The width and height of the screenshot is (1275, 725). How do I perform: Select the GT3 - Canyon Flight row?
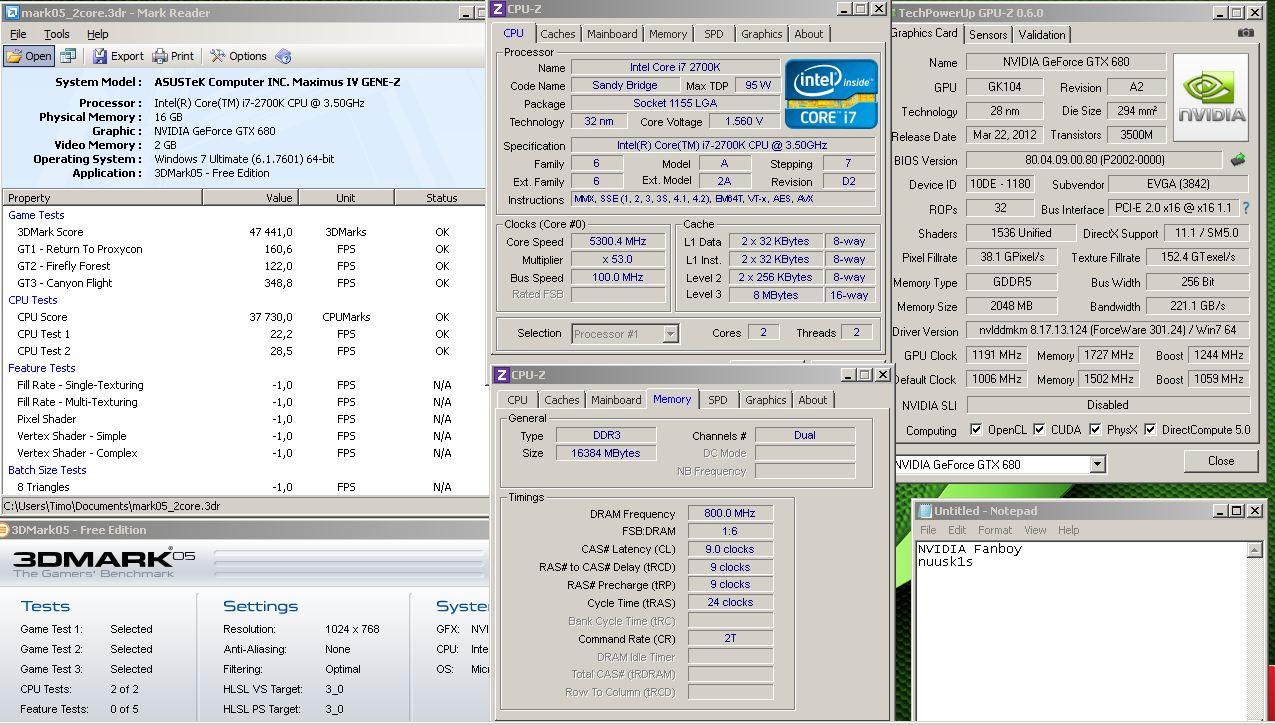pos(244,283)
